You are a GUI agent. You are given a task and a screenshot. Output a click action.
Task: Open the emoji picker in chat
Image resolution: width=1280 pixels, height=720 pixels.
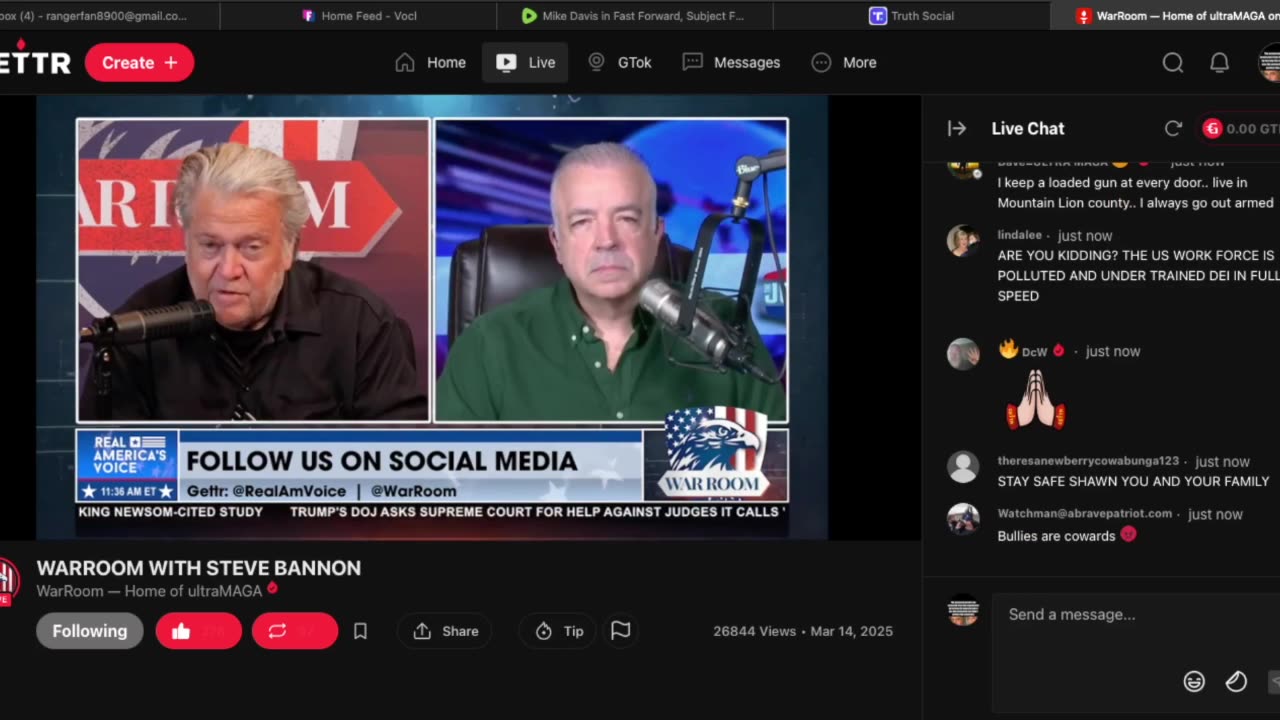coord(1194,682)
